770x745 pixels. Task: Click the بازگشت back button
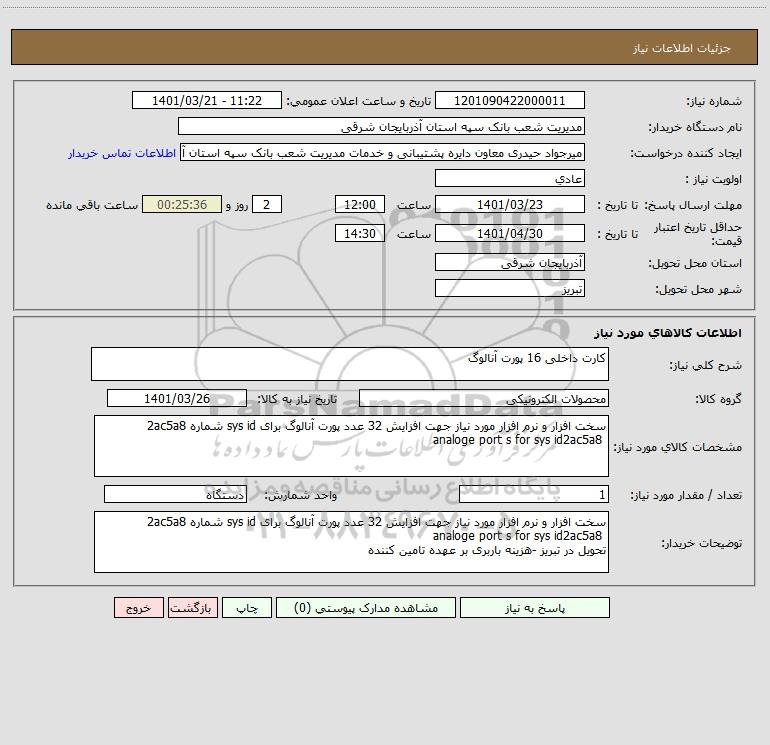pos(192,607)
